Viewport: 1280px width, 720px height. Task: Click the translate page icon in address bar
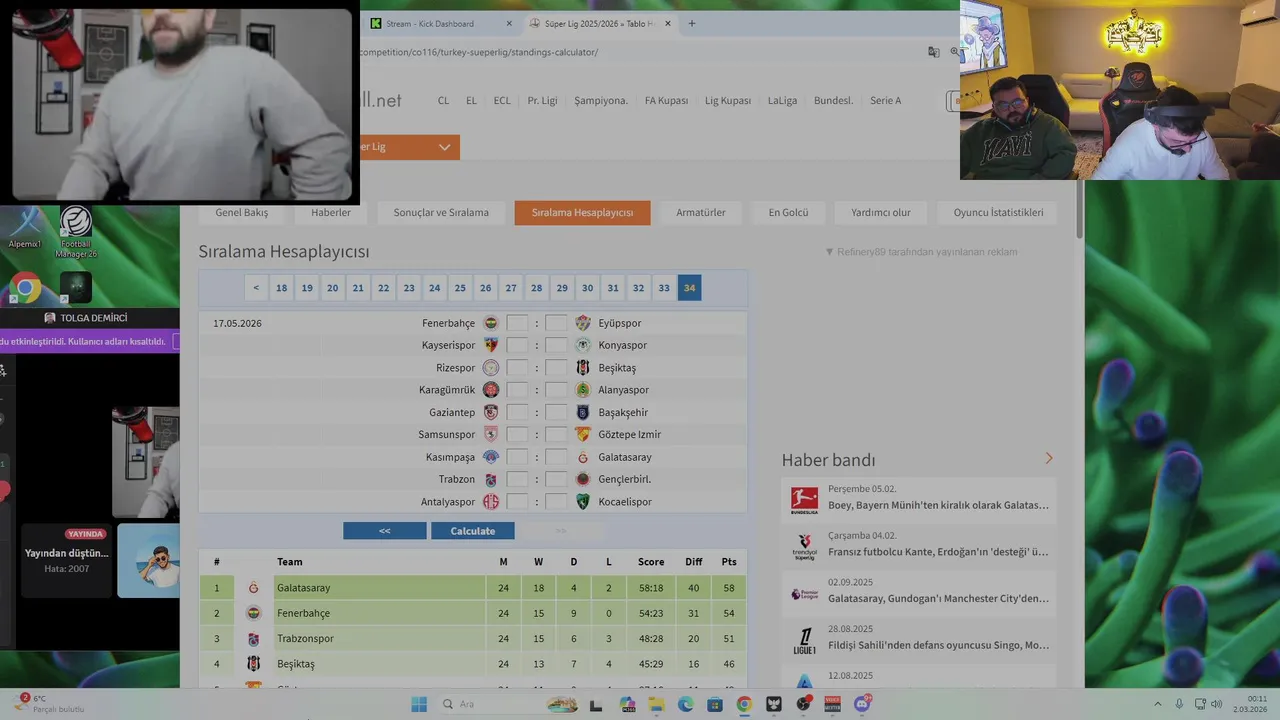(x=933, y=52)
